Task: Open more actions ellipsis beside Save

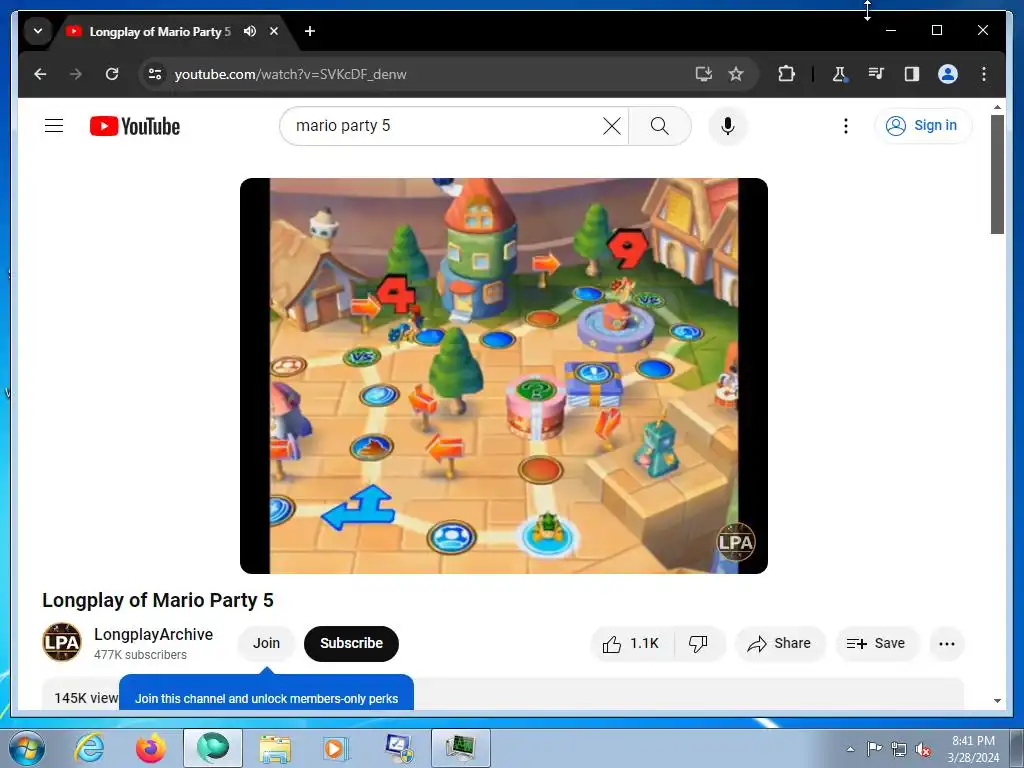Action: (946, 644)
